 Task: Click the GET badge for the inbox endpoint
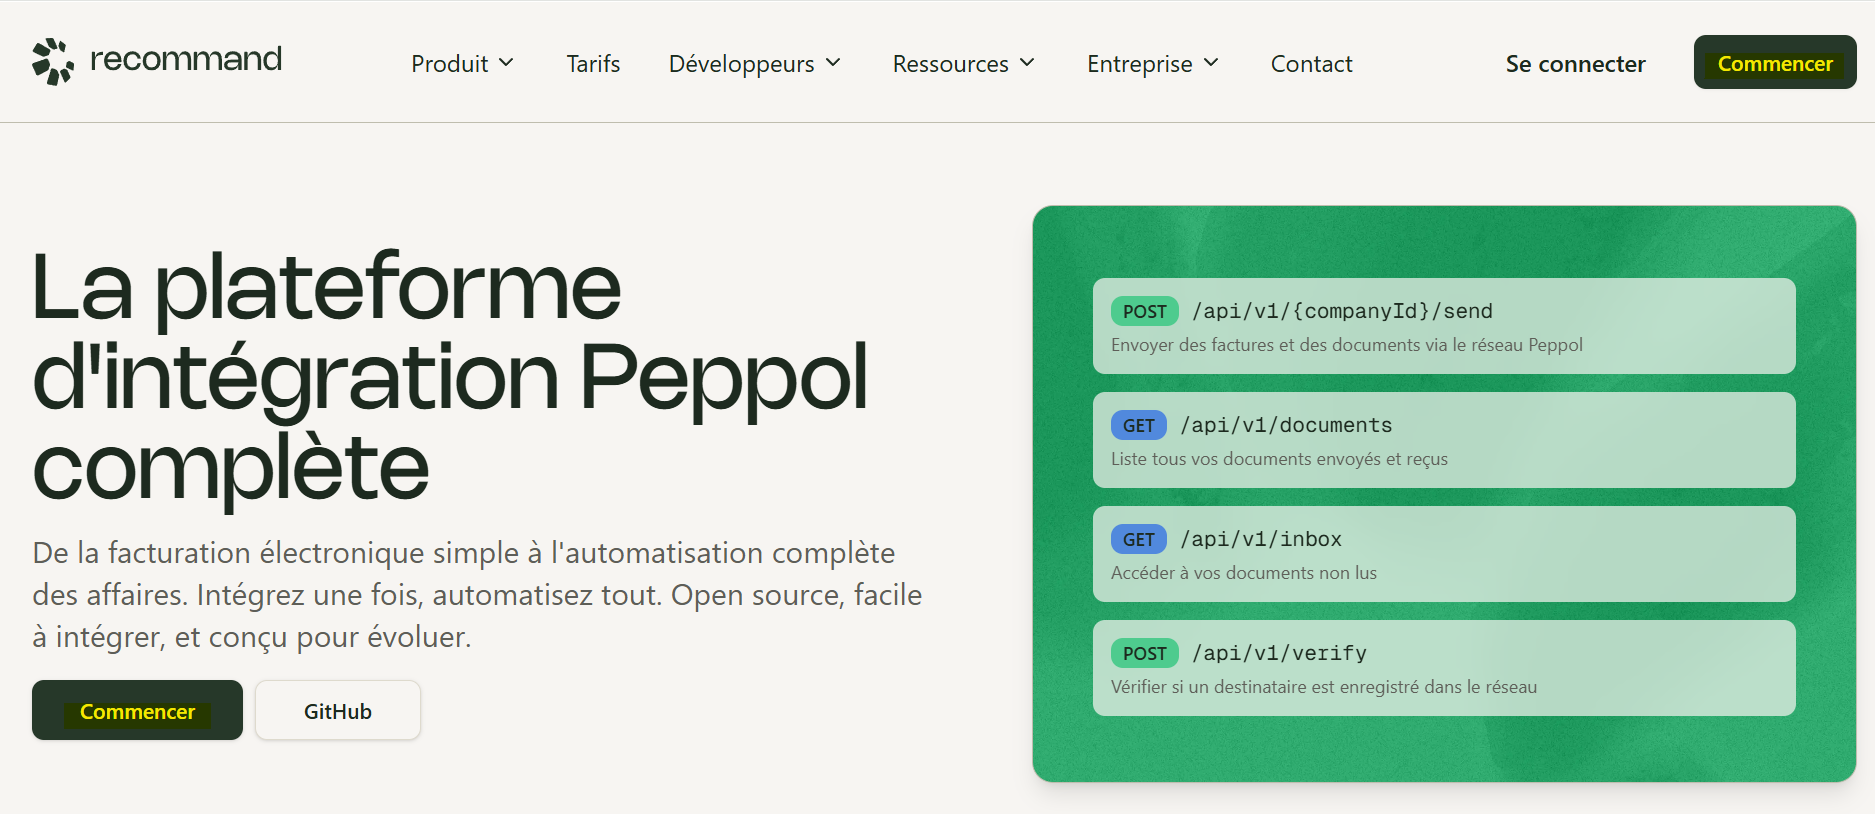point(1138,540)
